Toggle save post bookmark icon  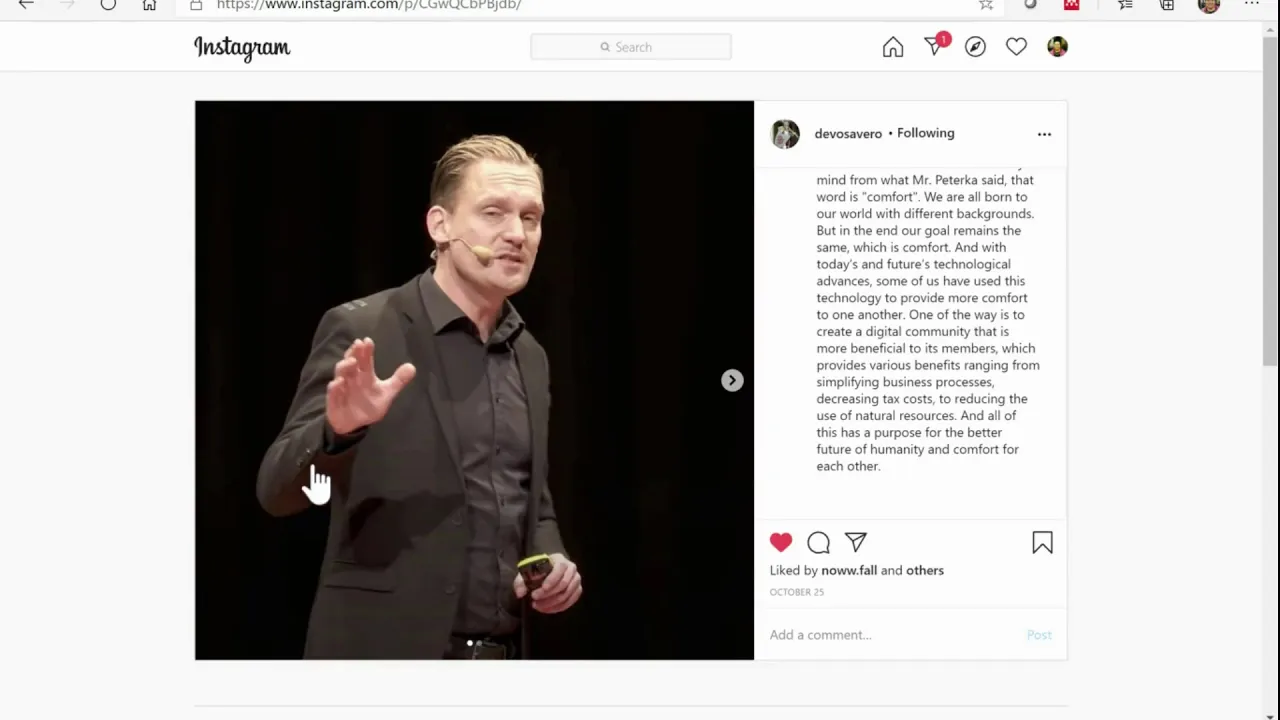tap(1042, 543)
